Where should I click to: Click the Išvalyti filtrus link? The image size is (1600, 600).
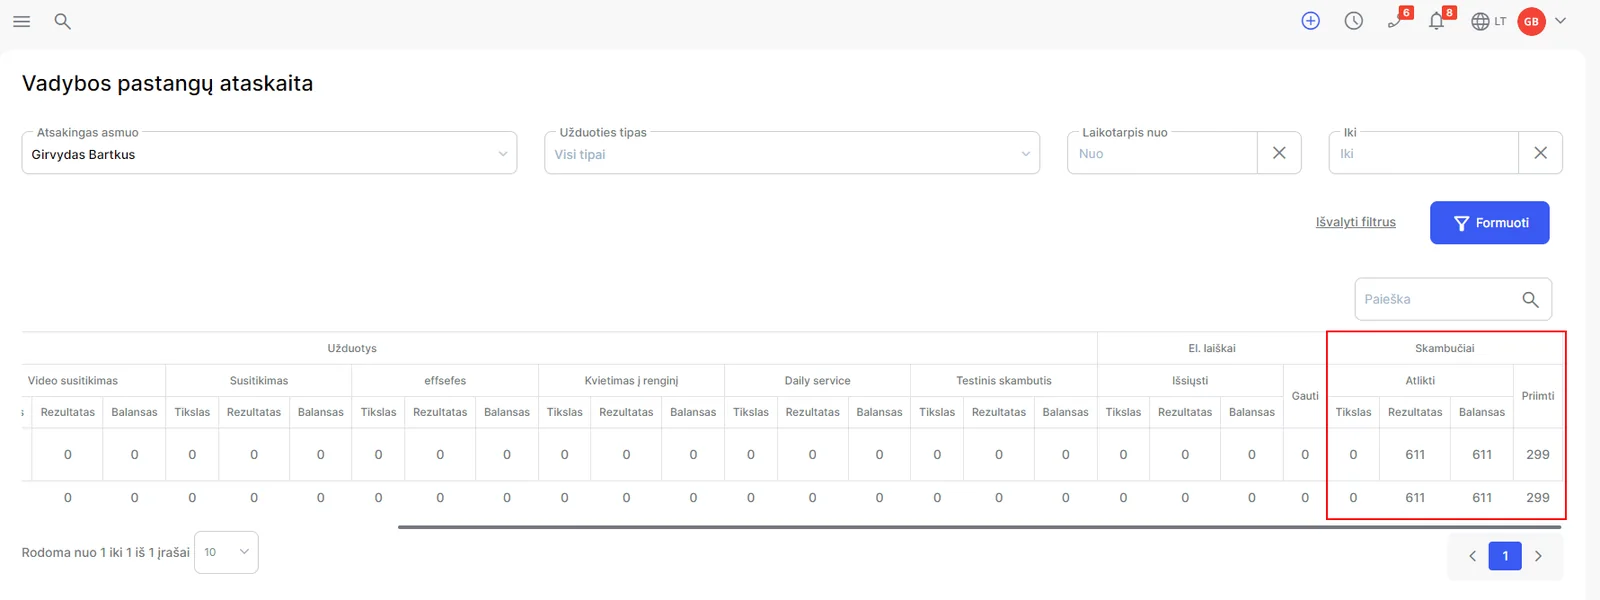point(1355,222)
